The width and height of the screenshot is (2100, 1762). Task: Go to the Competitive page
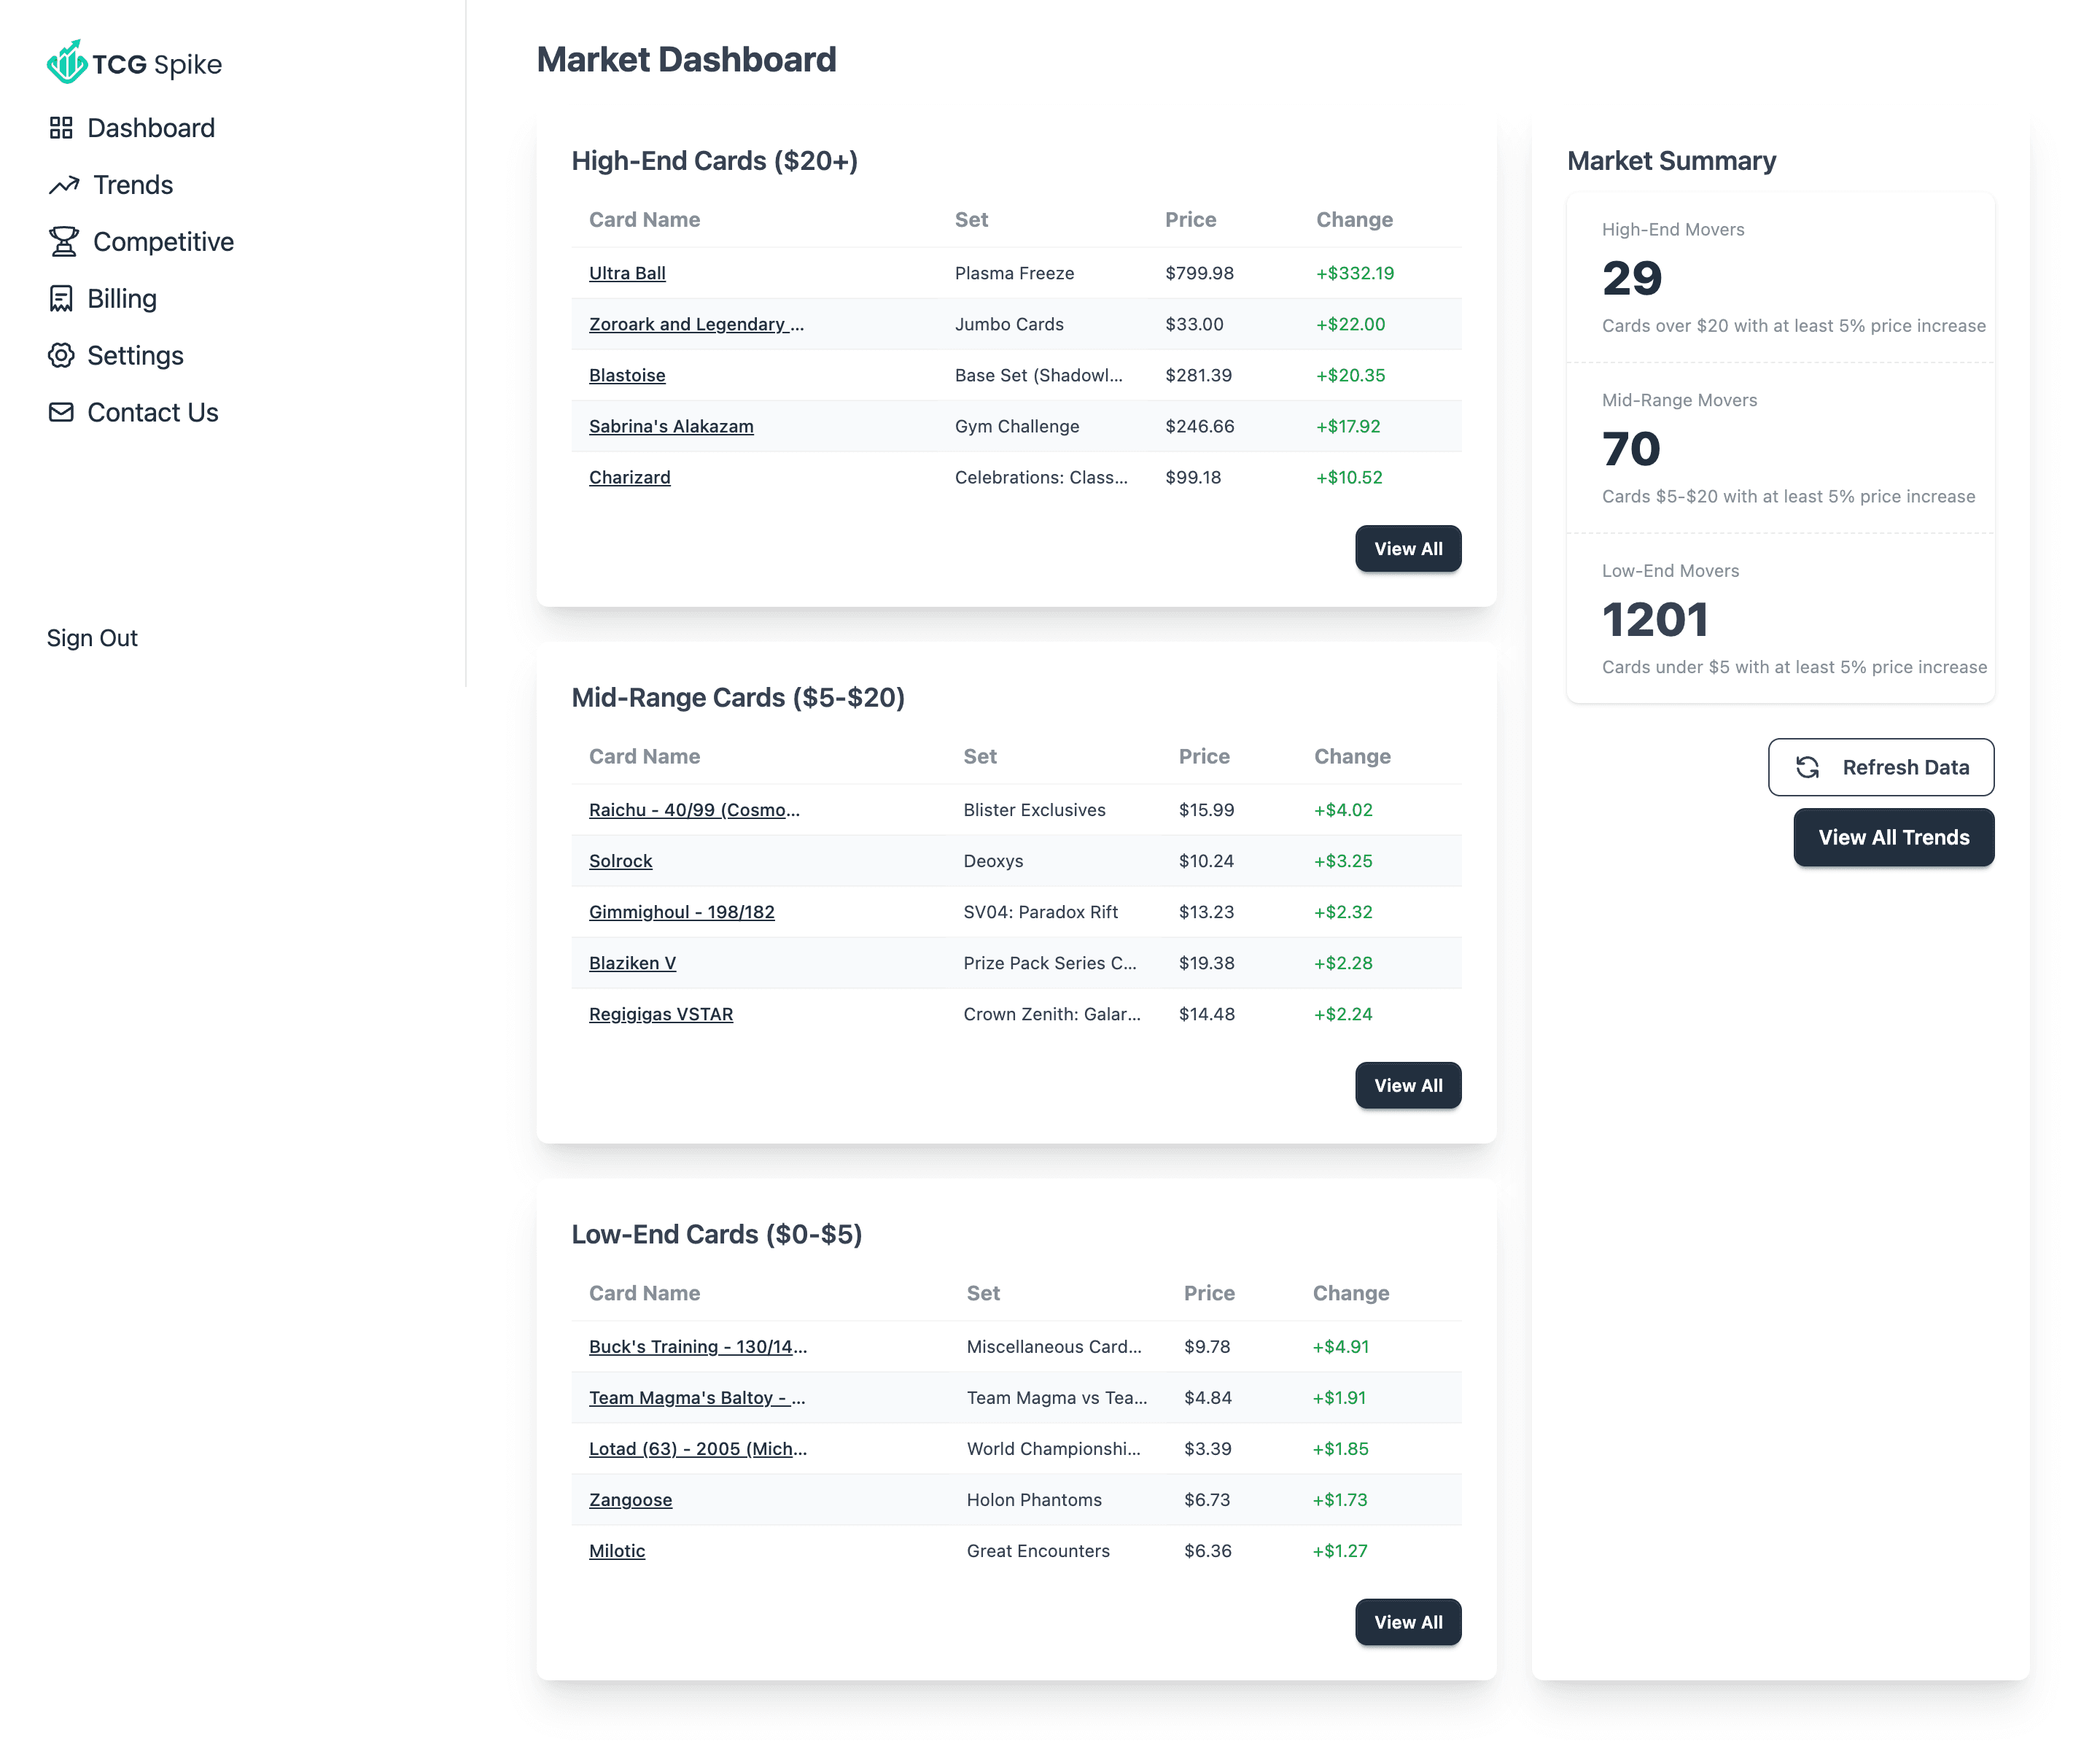coord(163,242)
